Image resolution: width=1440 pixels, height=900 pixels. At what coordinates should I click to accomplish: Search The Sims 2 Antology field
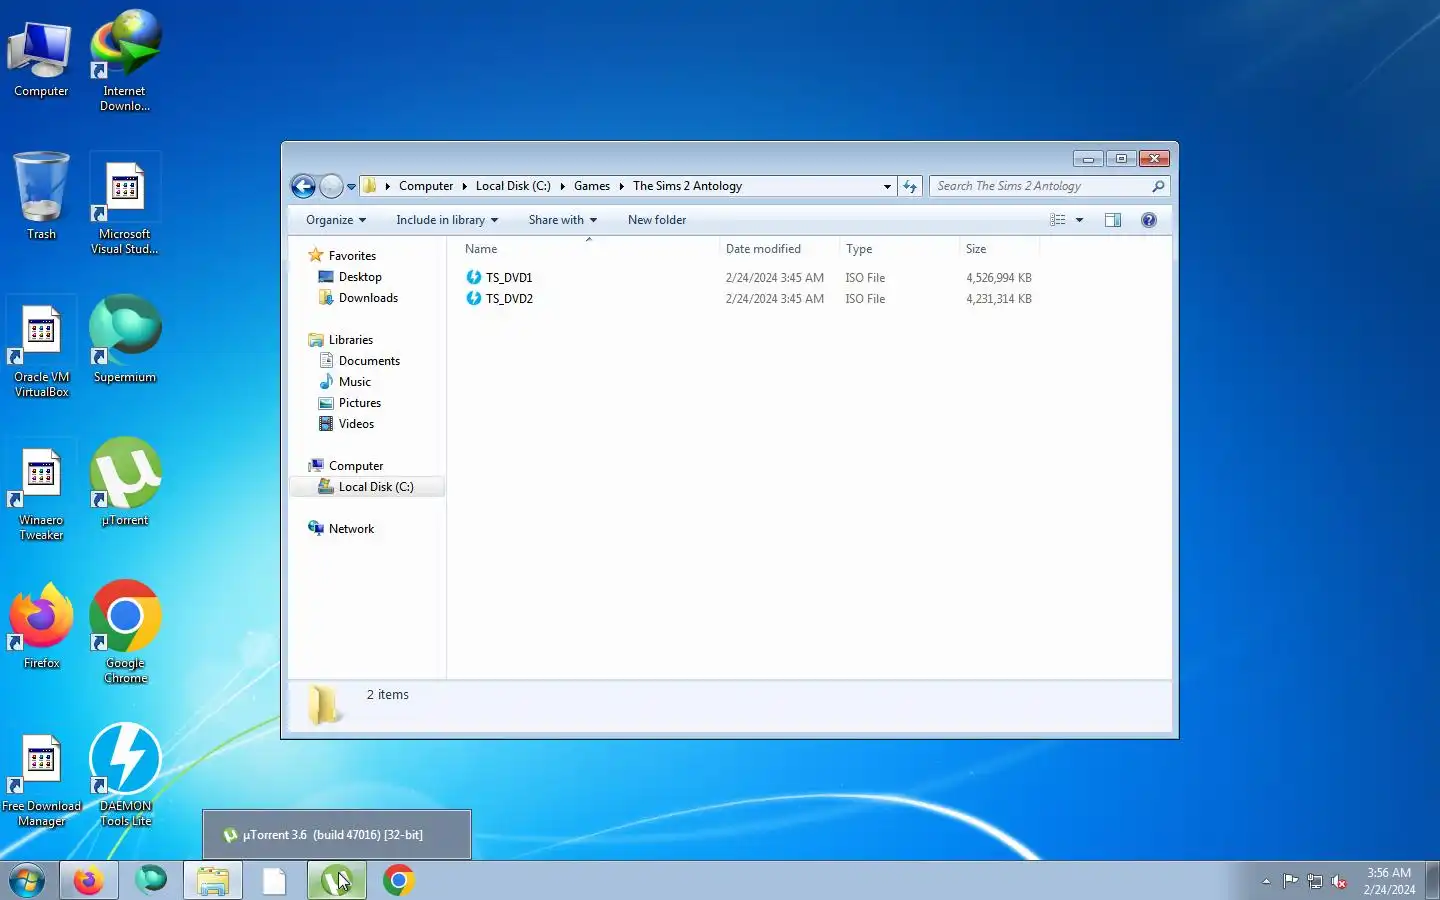pos(1049,186)
